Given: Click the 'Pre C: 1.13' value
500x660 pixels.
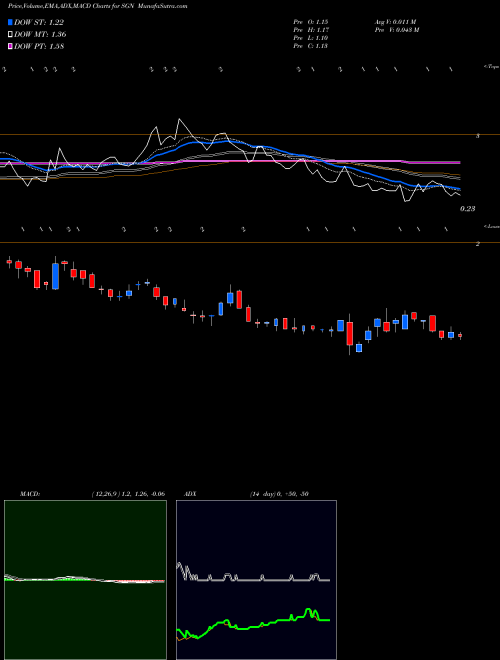Looking at the screenshot, I should coord(311,46).
